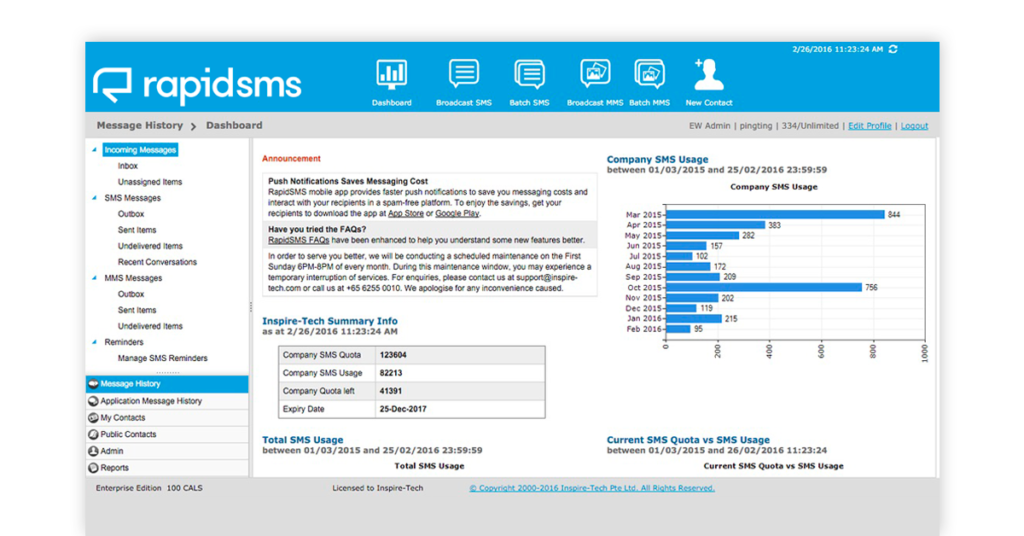
Task: Switch to the Public Contacts section
Action: tap(167, 434)
